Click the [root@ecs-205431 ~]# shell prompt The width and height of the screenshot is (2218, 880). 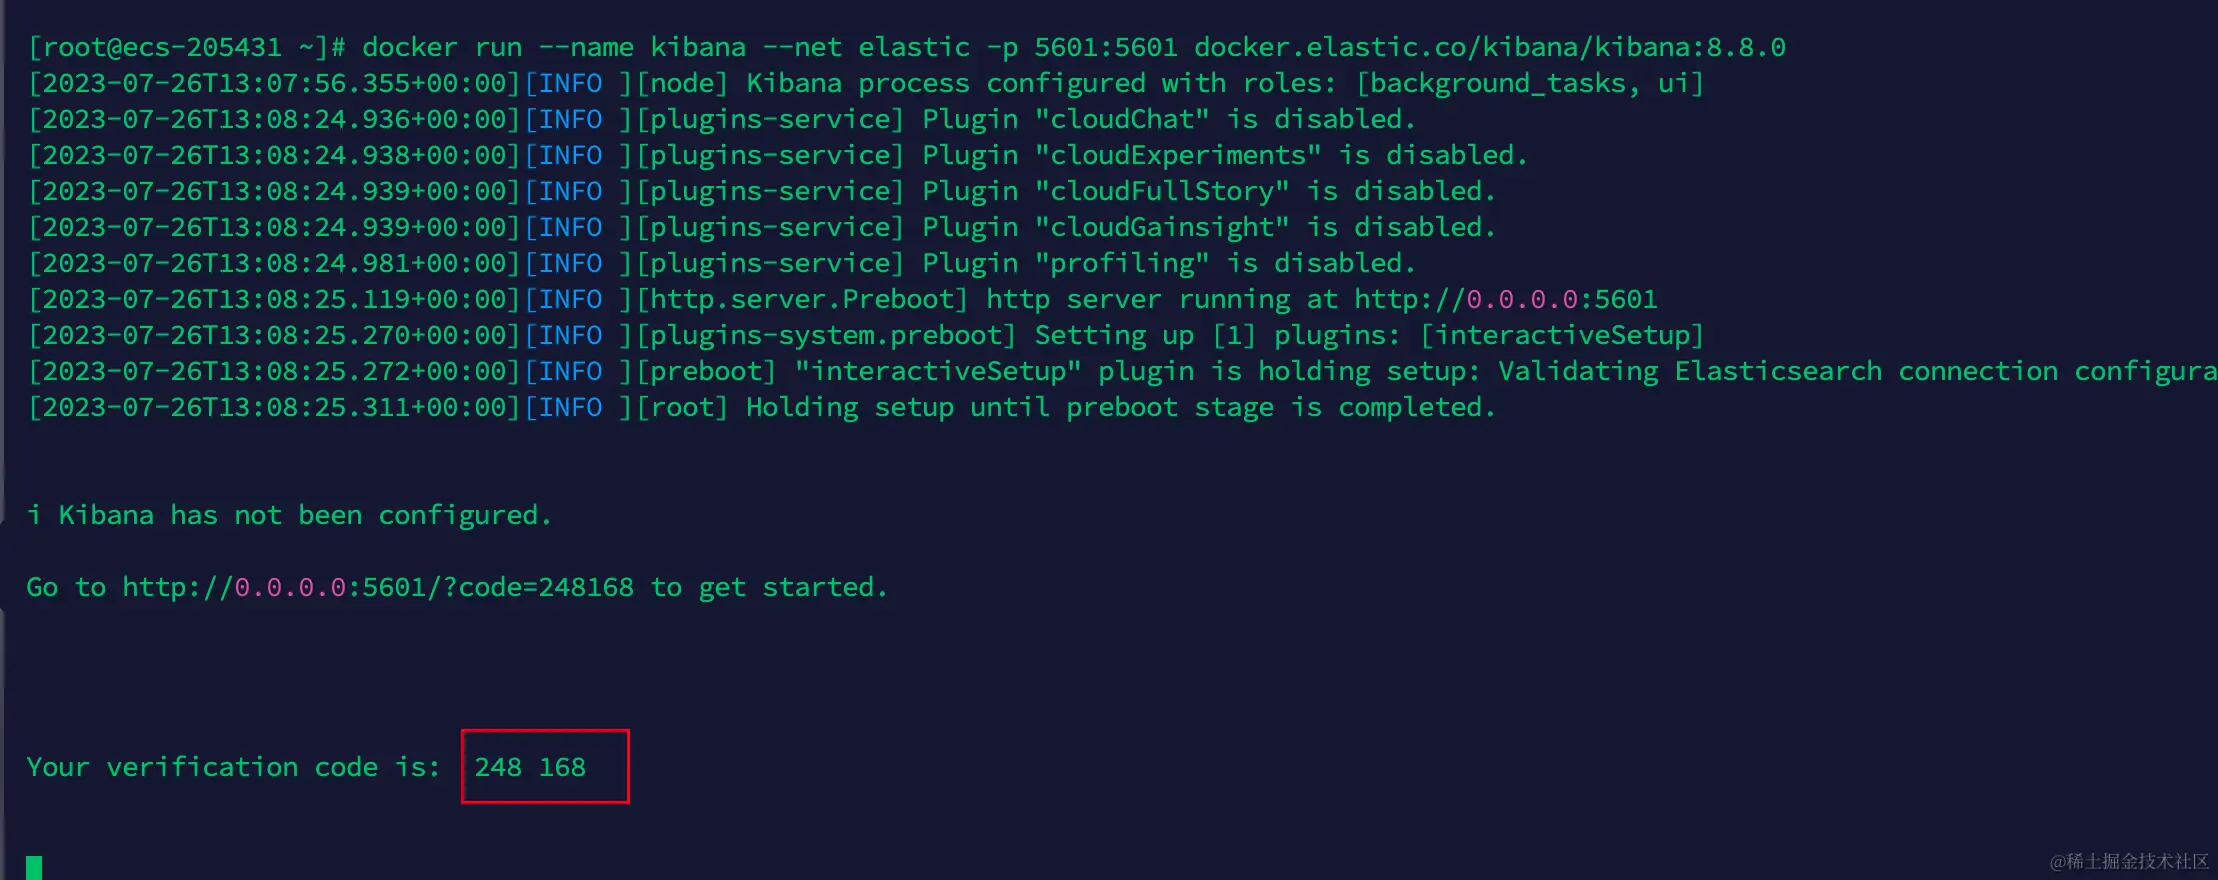[187, 47]
